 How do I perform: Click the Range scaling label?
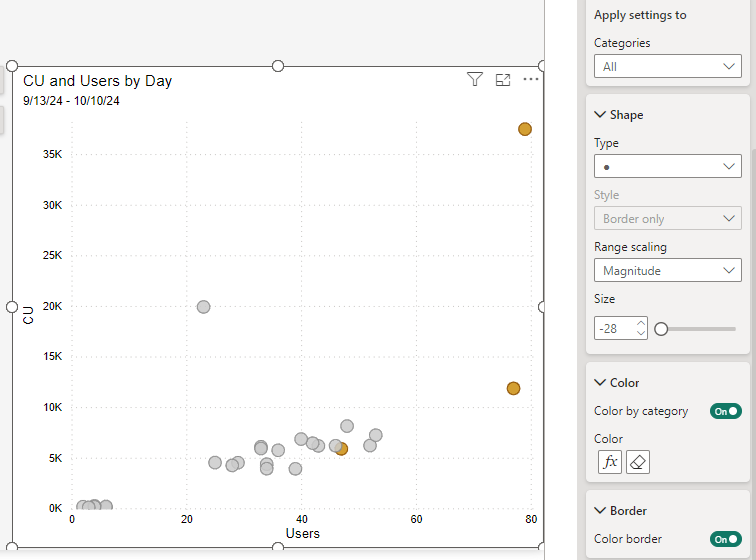click(630, 247)
